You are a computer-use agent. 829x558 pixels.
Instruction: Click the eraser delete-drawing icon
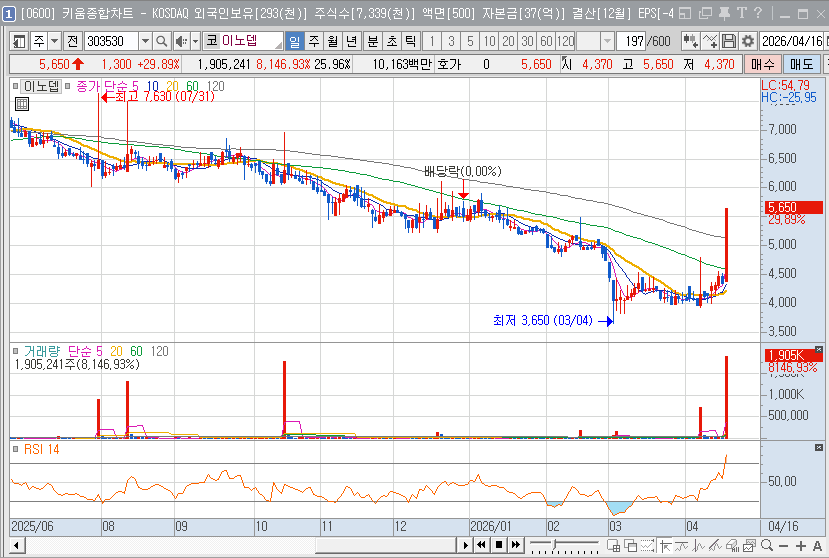[733, 545]
